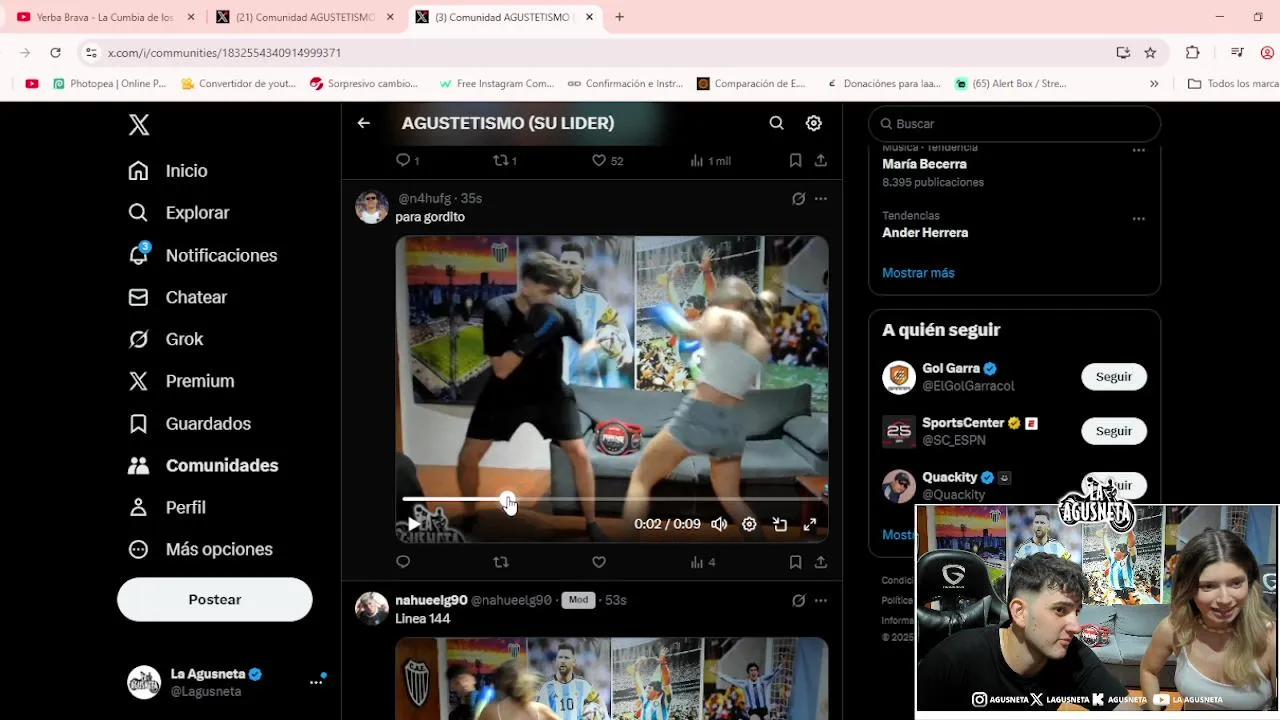The height and width of the screenshot is (720, 1280).
Task: Open Photopea bookmark
Action: pos(109,84)
